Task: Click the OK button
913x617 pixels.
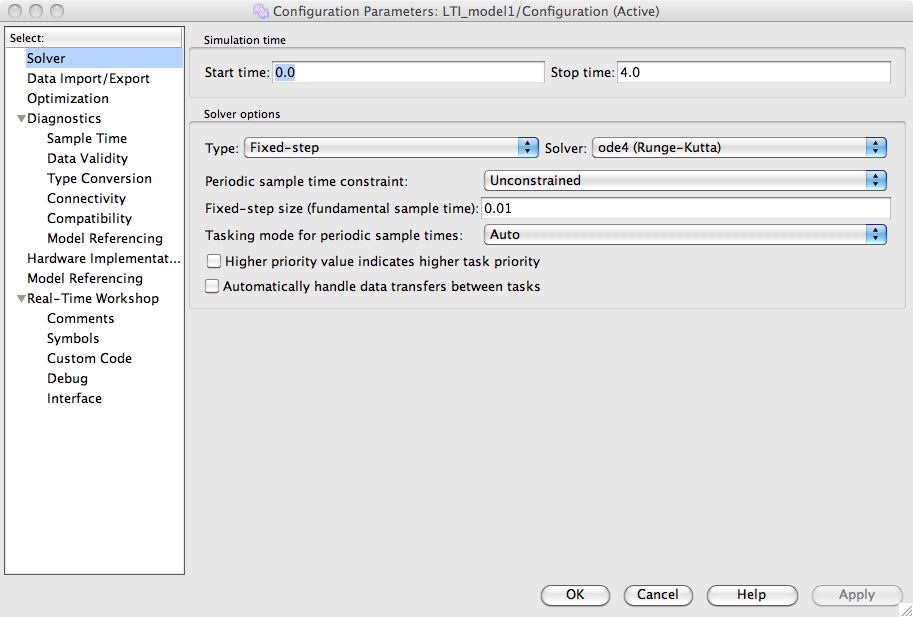Action: [x=575, y=595]
